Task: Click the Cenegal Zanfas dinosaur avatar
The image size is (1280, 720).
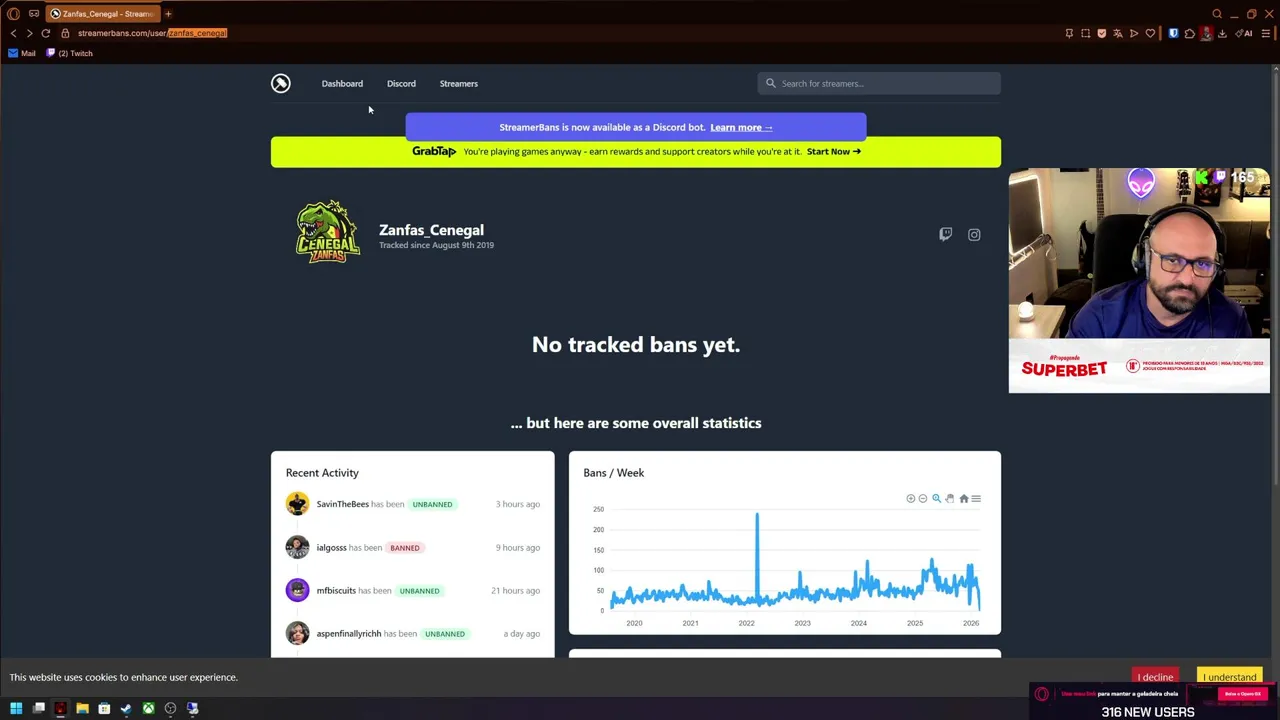Action: click(x=327, y=231)
